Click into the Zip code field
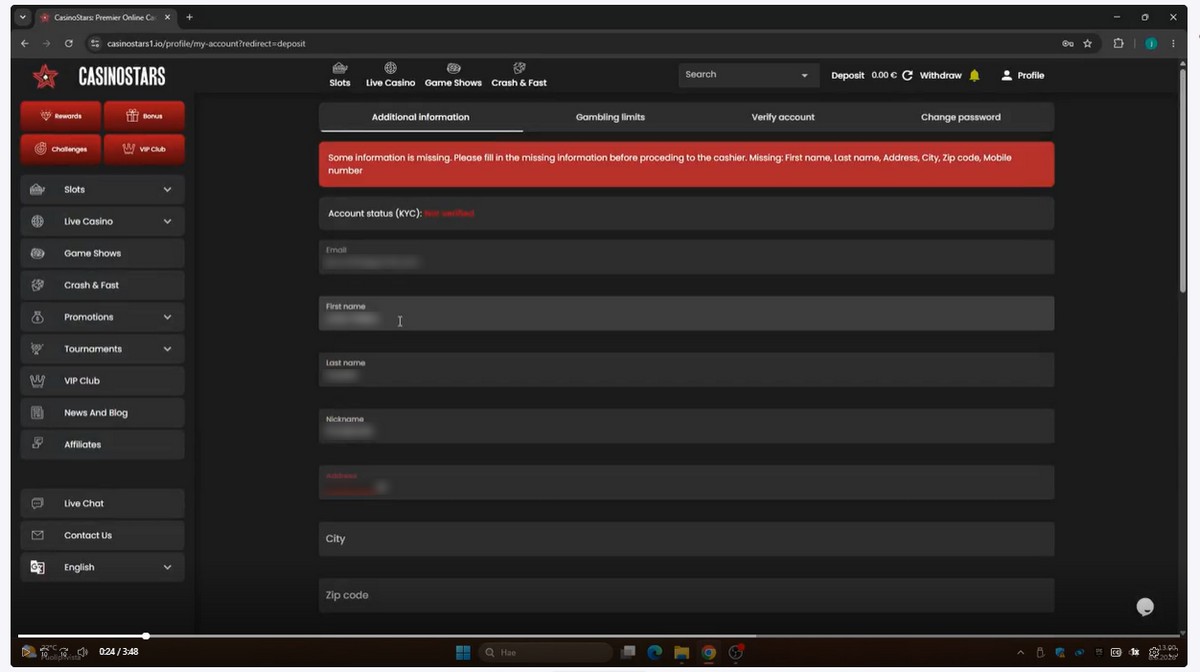Viewport: 1200px width, 672px height. pos(686,595)
